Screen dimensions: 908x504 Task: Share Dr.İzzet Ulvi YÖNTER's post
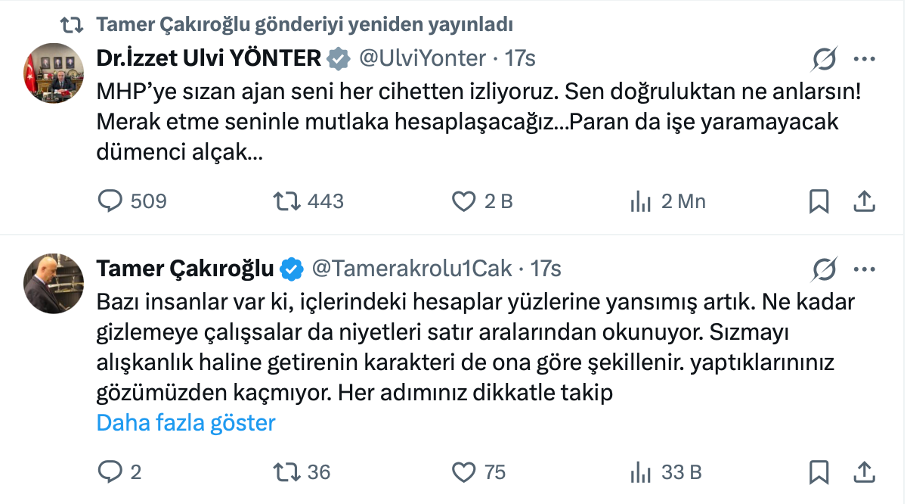(865, 201)
